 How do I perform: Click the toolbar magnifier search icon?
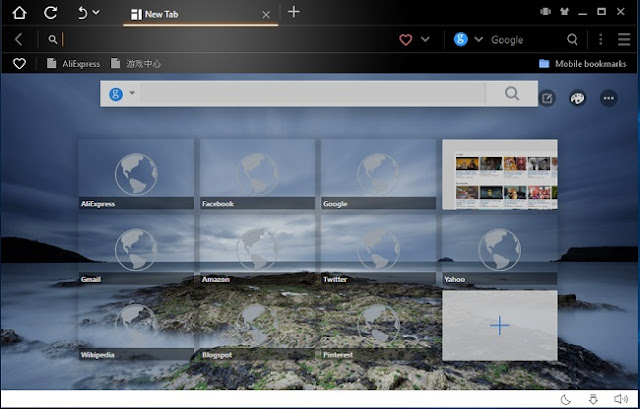pyautogui.click(x=573, y=40)
